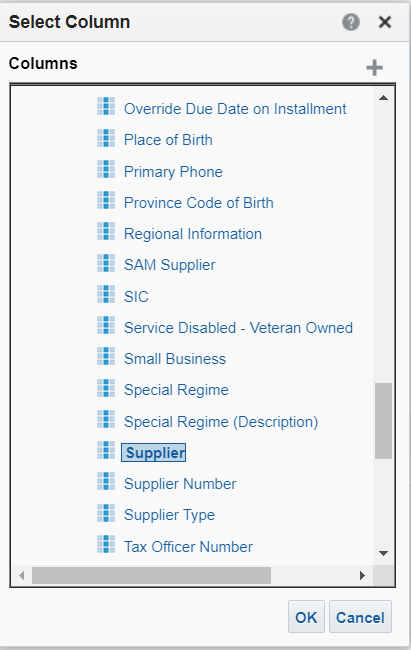Open the help question mark icon
Image resolution: width=411 pixels, height=650 pixels.
pyautogui.click(x=351, y=22)
